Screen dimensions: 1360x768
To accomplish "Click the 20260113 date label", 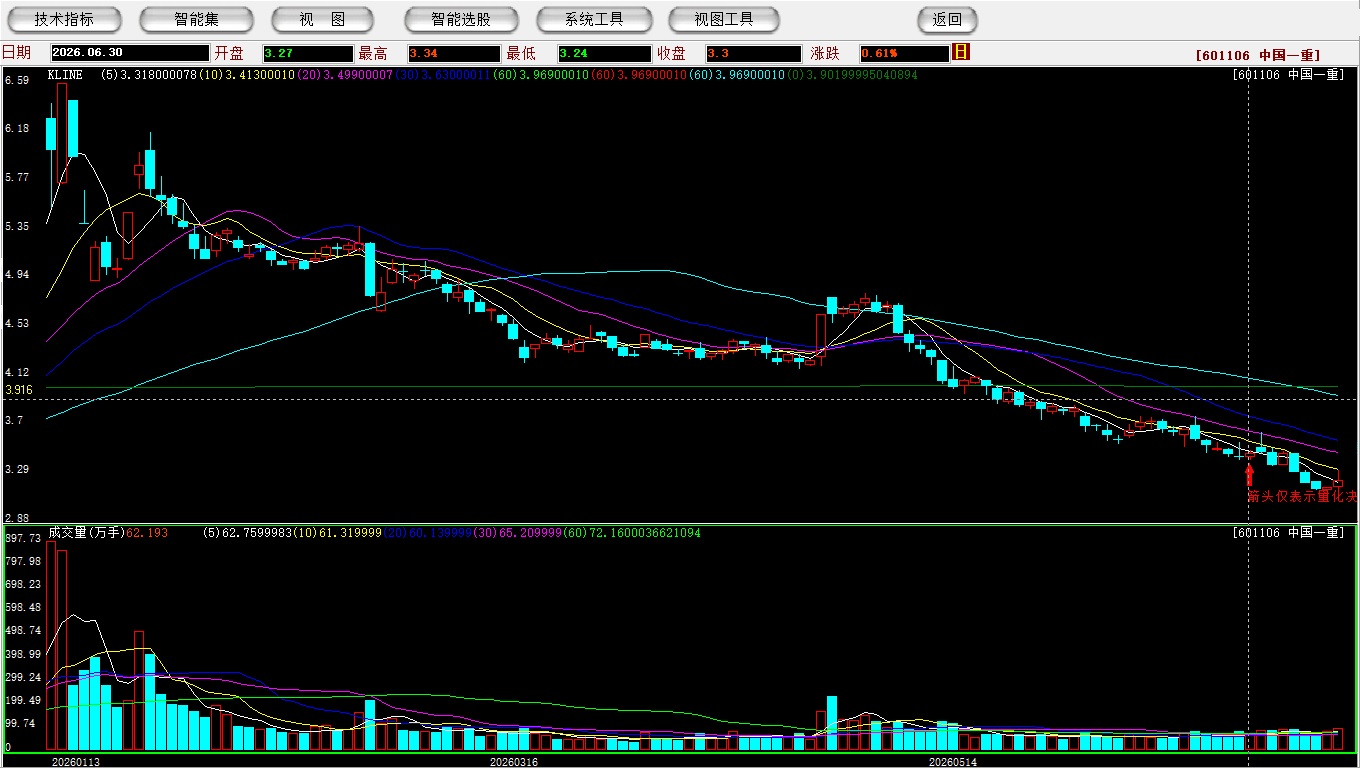I will [76, 762].
